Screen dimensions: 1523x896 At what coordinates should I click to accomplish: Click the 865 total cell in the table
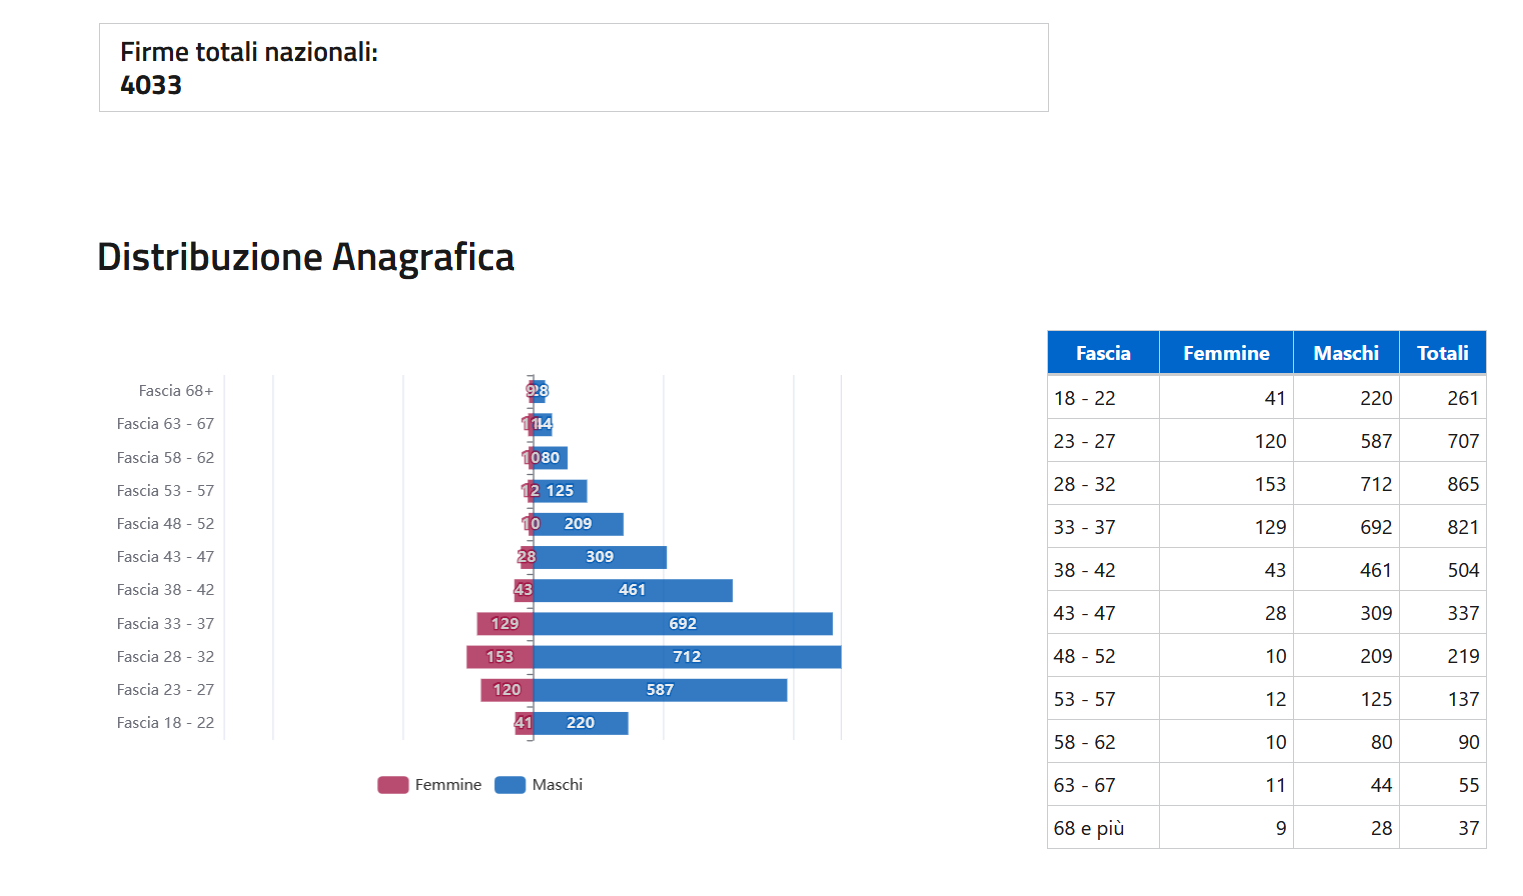[x=1463, y=484]
